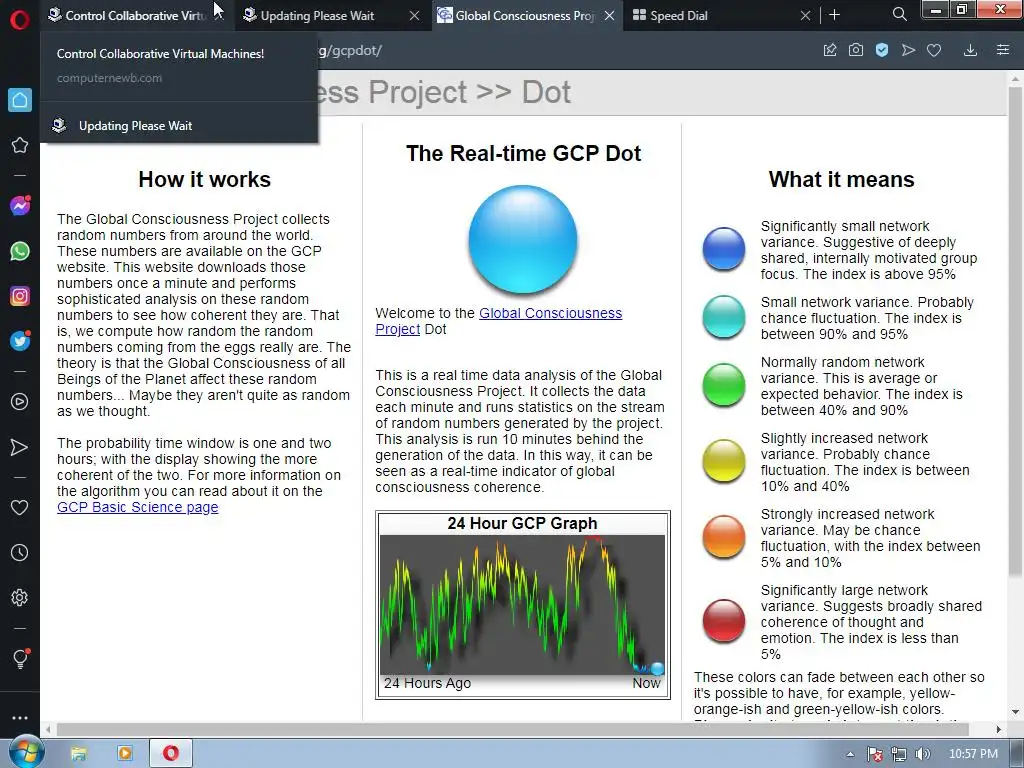Open Windows Explorer from taskbar

point(78,754)
